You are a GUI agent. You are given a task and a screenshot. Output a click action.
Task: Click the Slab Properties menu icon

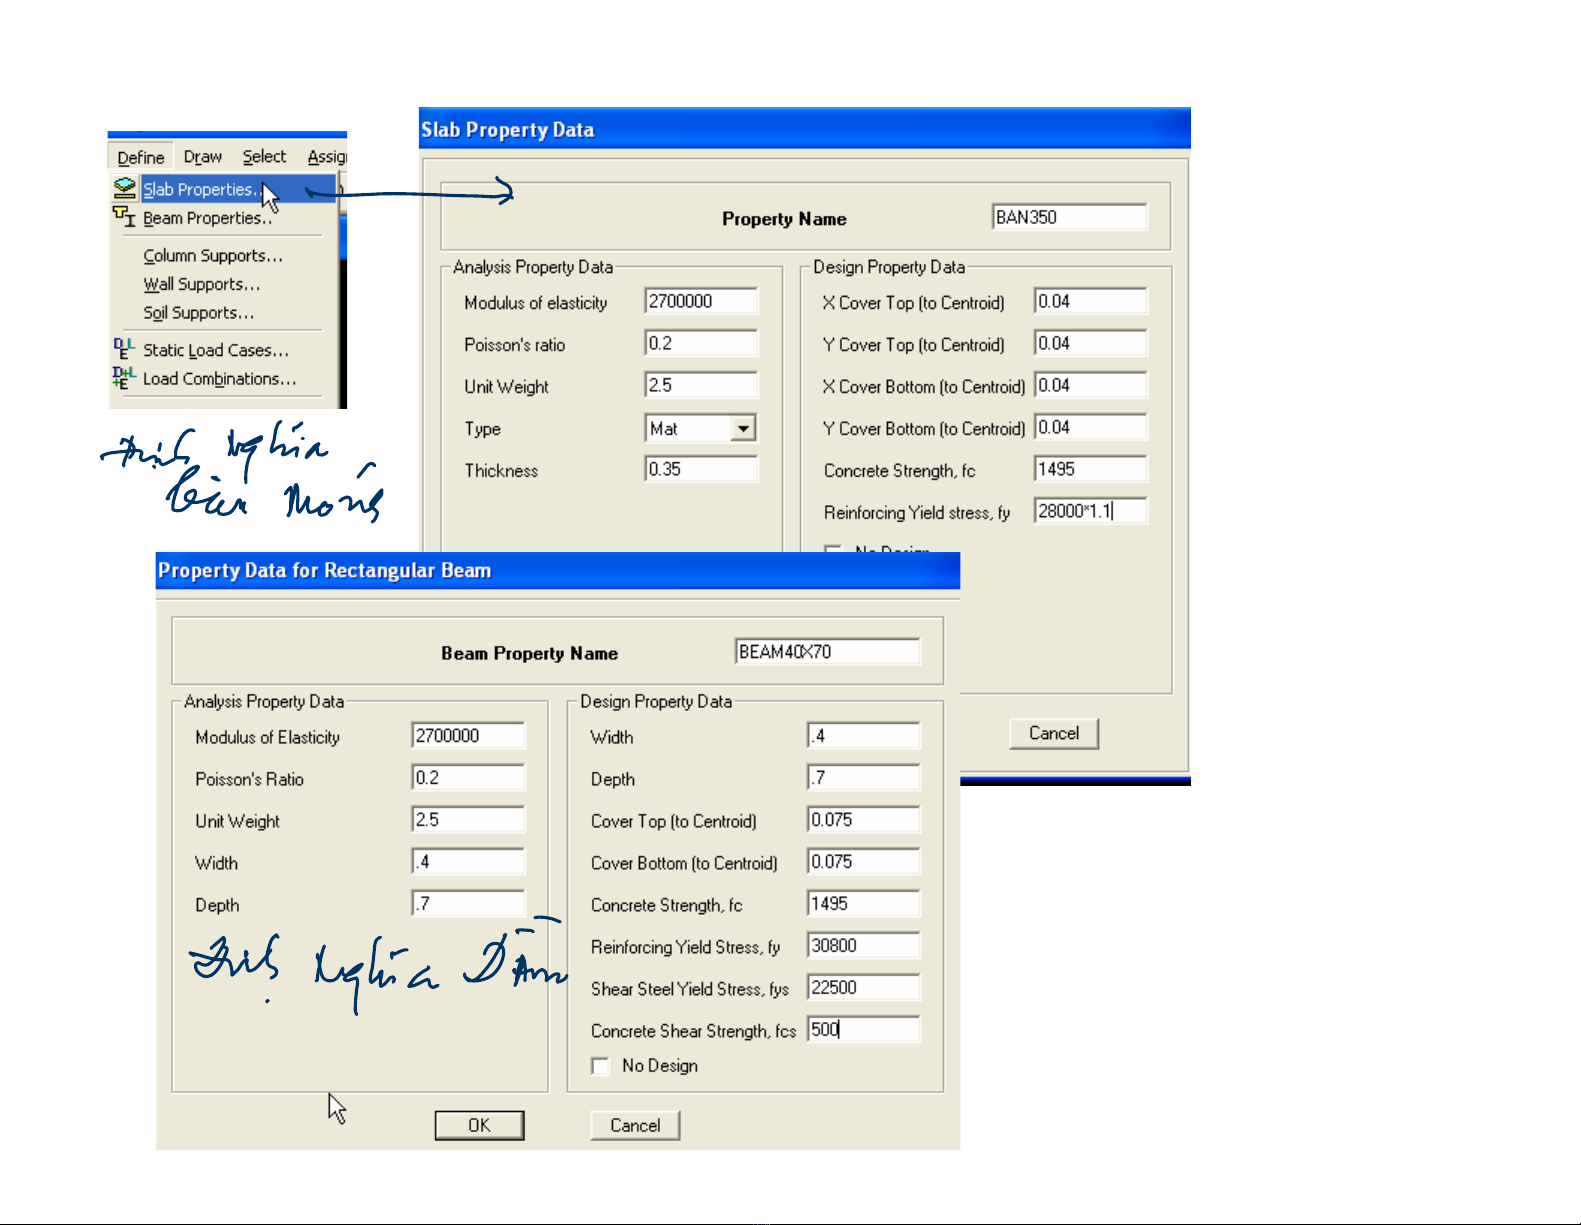click(x=124, y=188)
